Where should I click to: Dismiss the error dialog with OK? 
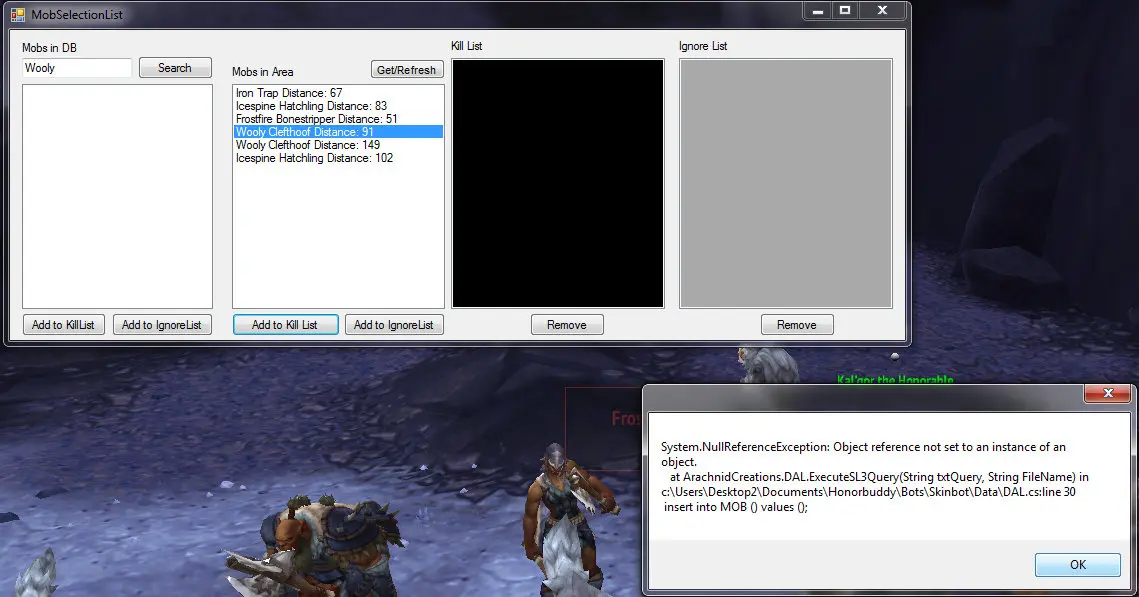[x=1077, y=564]
